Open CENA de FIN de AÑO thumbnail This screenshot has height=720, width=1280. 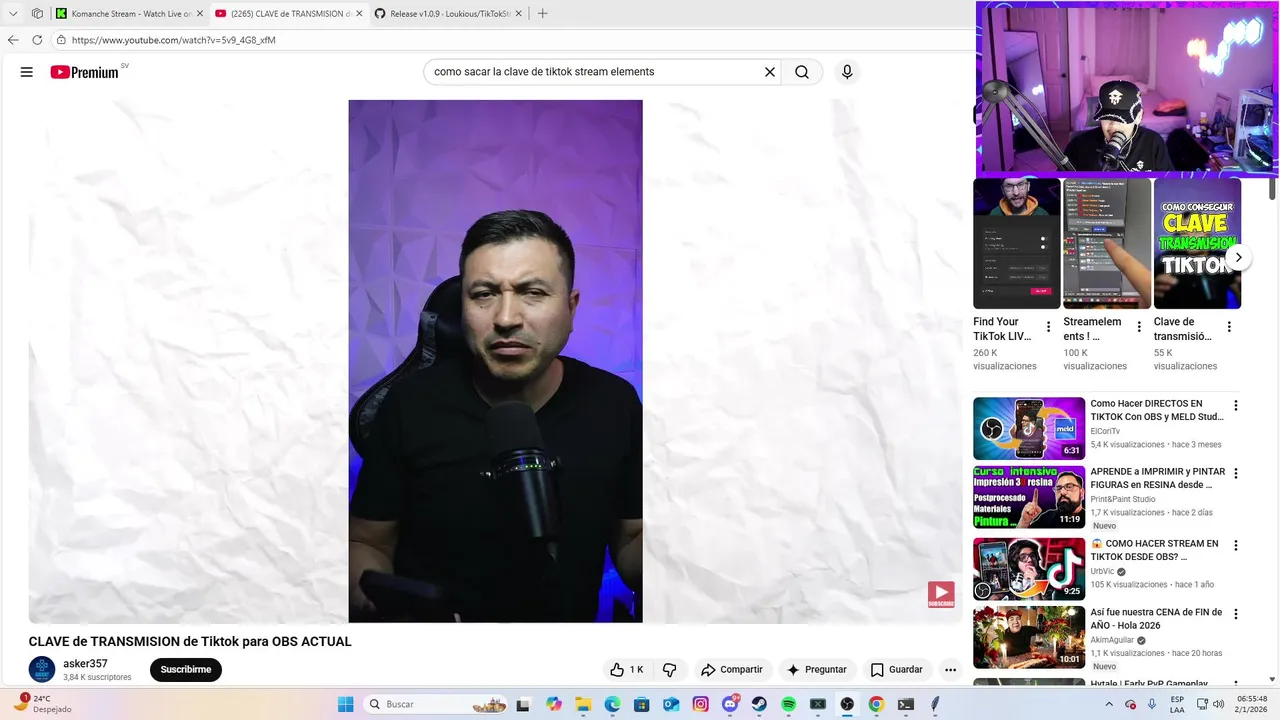[x=1029, y=637]
